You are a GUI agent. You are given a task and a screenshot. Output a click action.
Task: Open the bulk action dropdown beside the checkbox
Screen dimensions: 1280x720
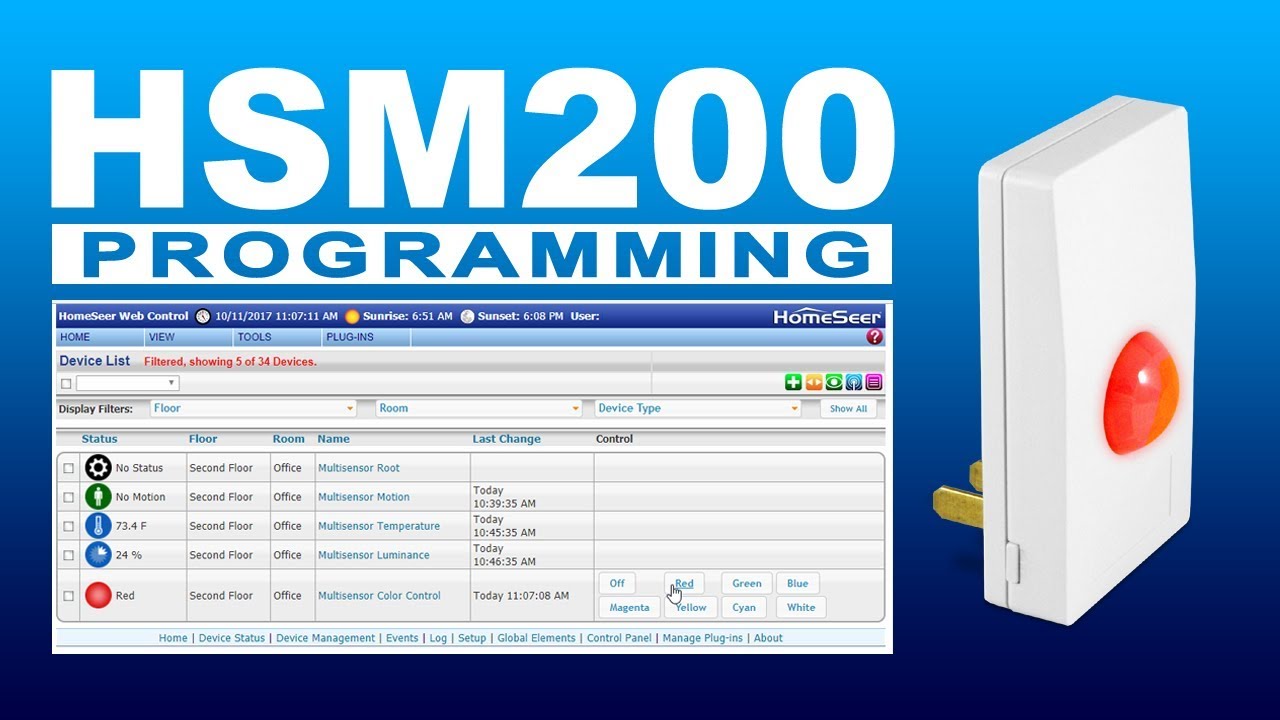click(x=128, y=383)
